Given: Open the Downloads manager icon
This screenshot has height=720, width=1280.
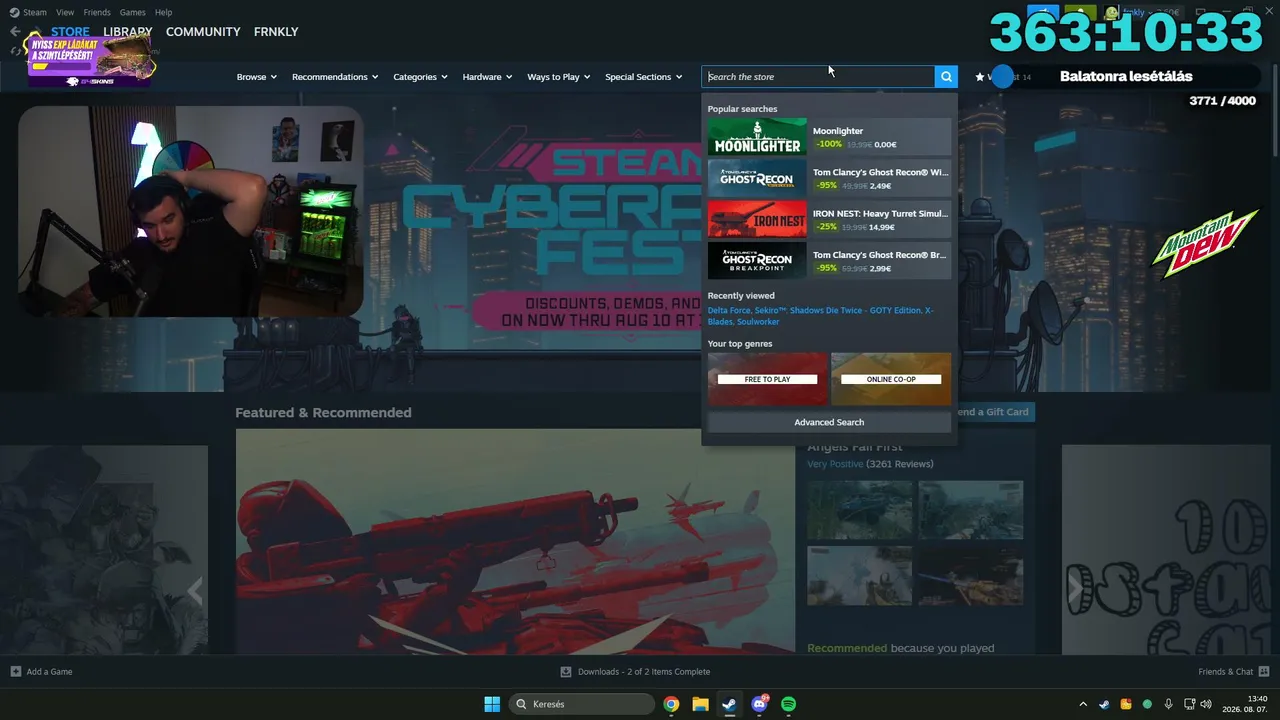Looking at the screenshot, I should [566, 672].
